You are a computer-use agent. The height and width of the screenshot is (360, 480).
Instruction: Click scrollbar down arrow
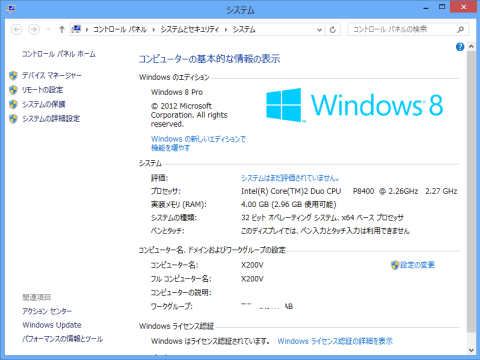click(x=471, y=350)
